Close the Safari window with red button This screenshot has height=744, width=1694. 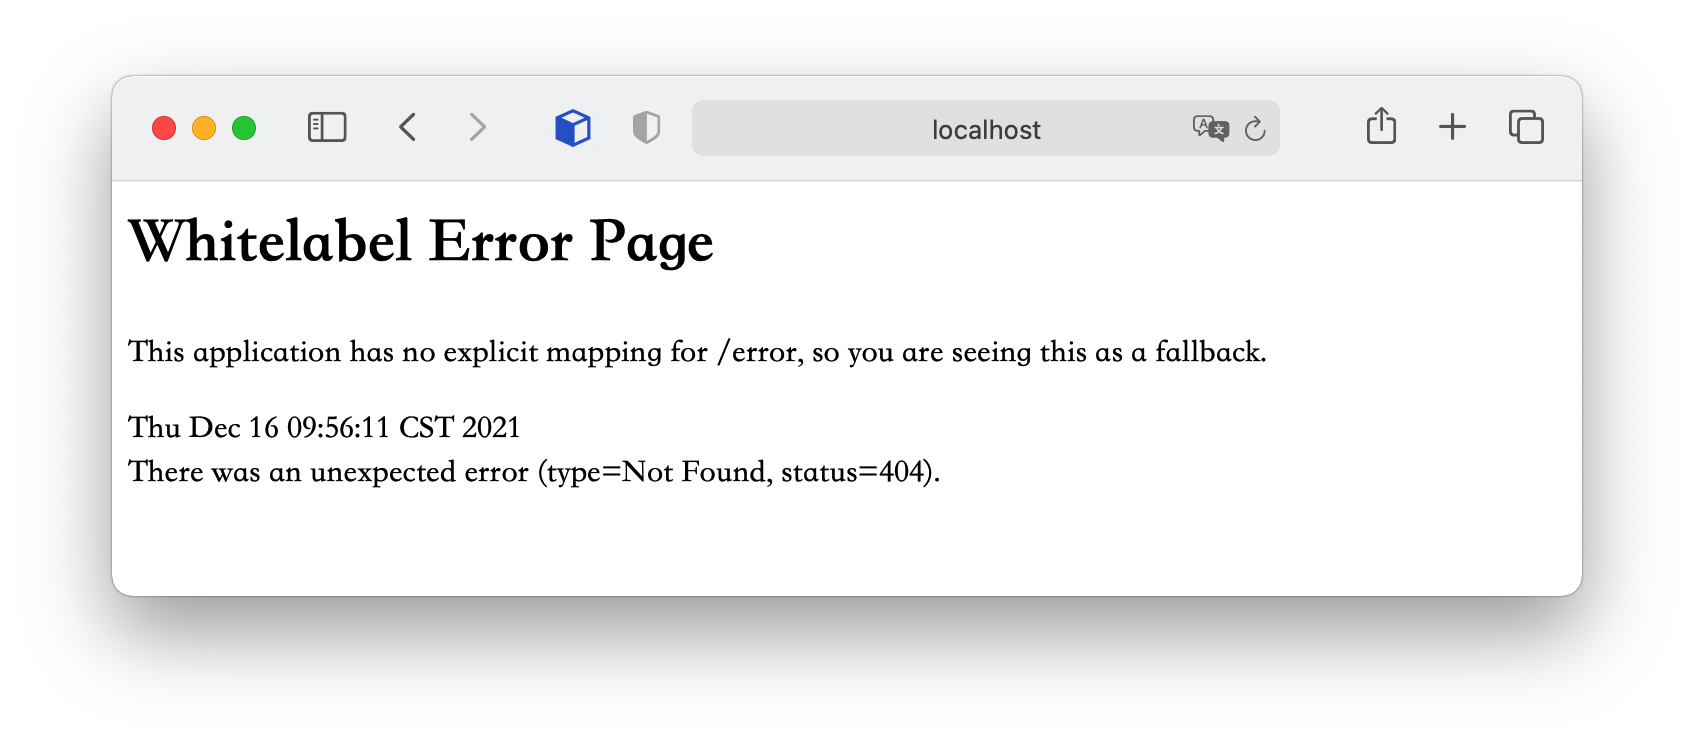coord(164,129)
